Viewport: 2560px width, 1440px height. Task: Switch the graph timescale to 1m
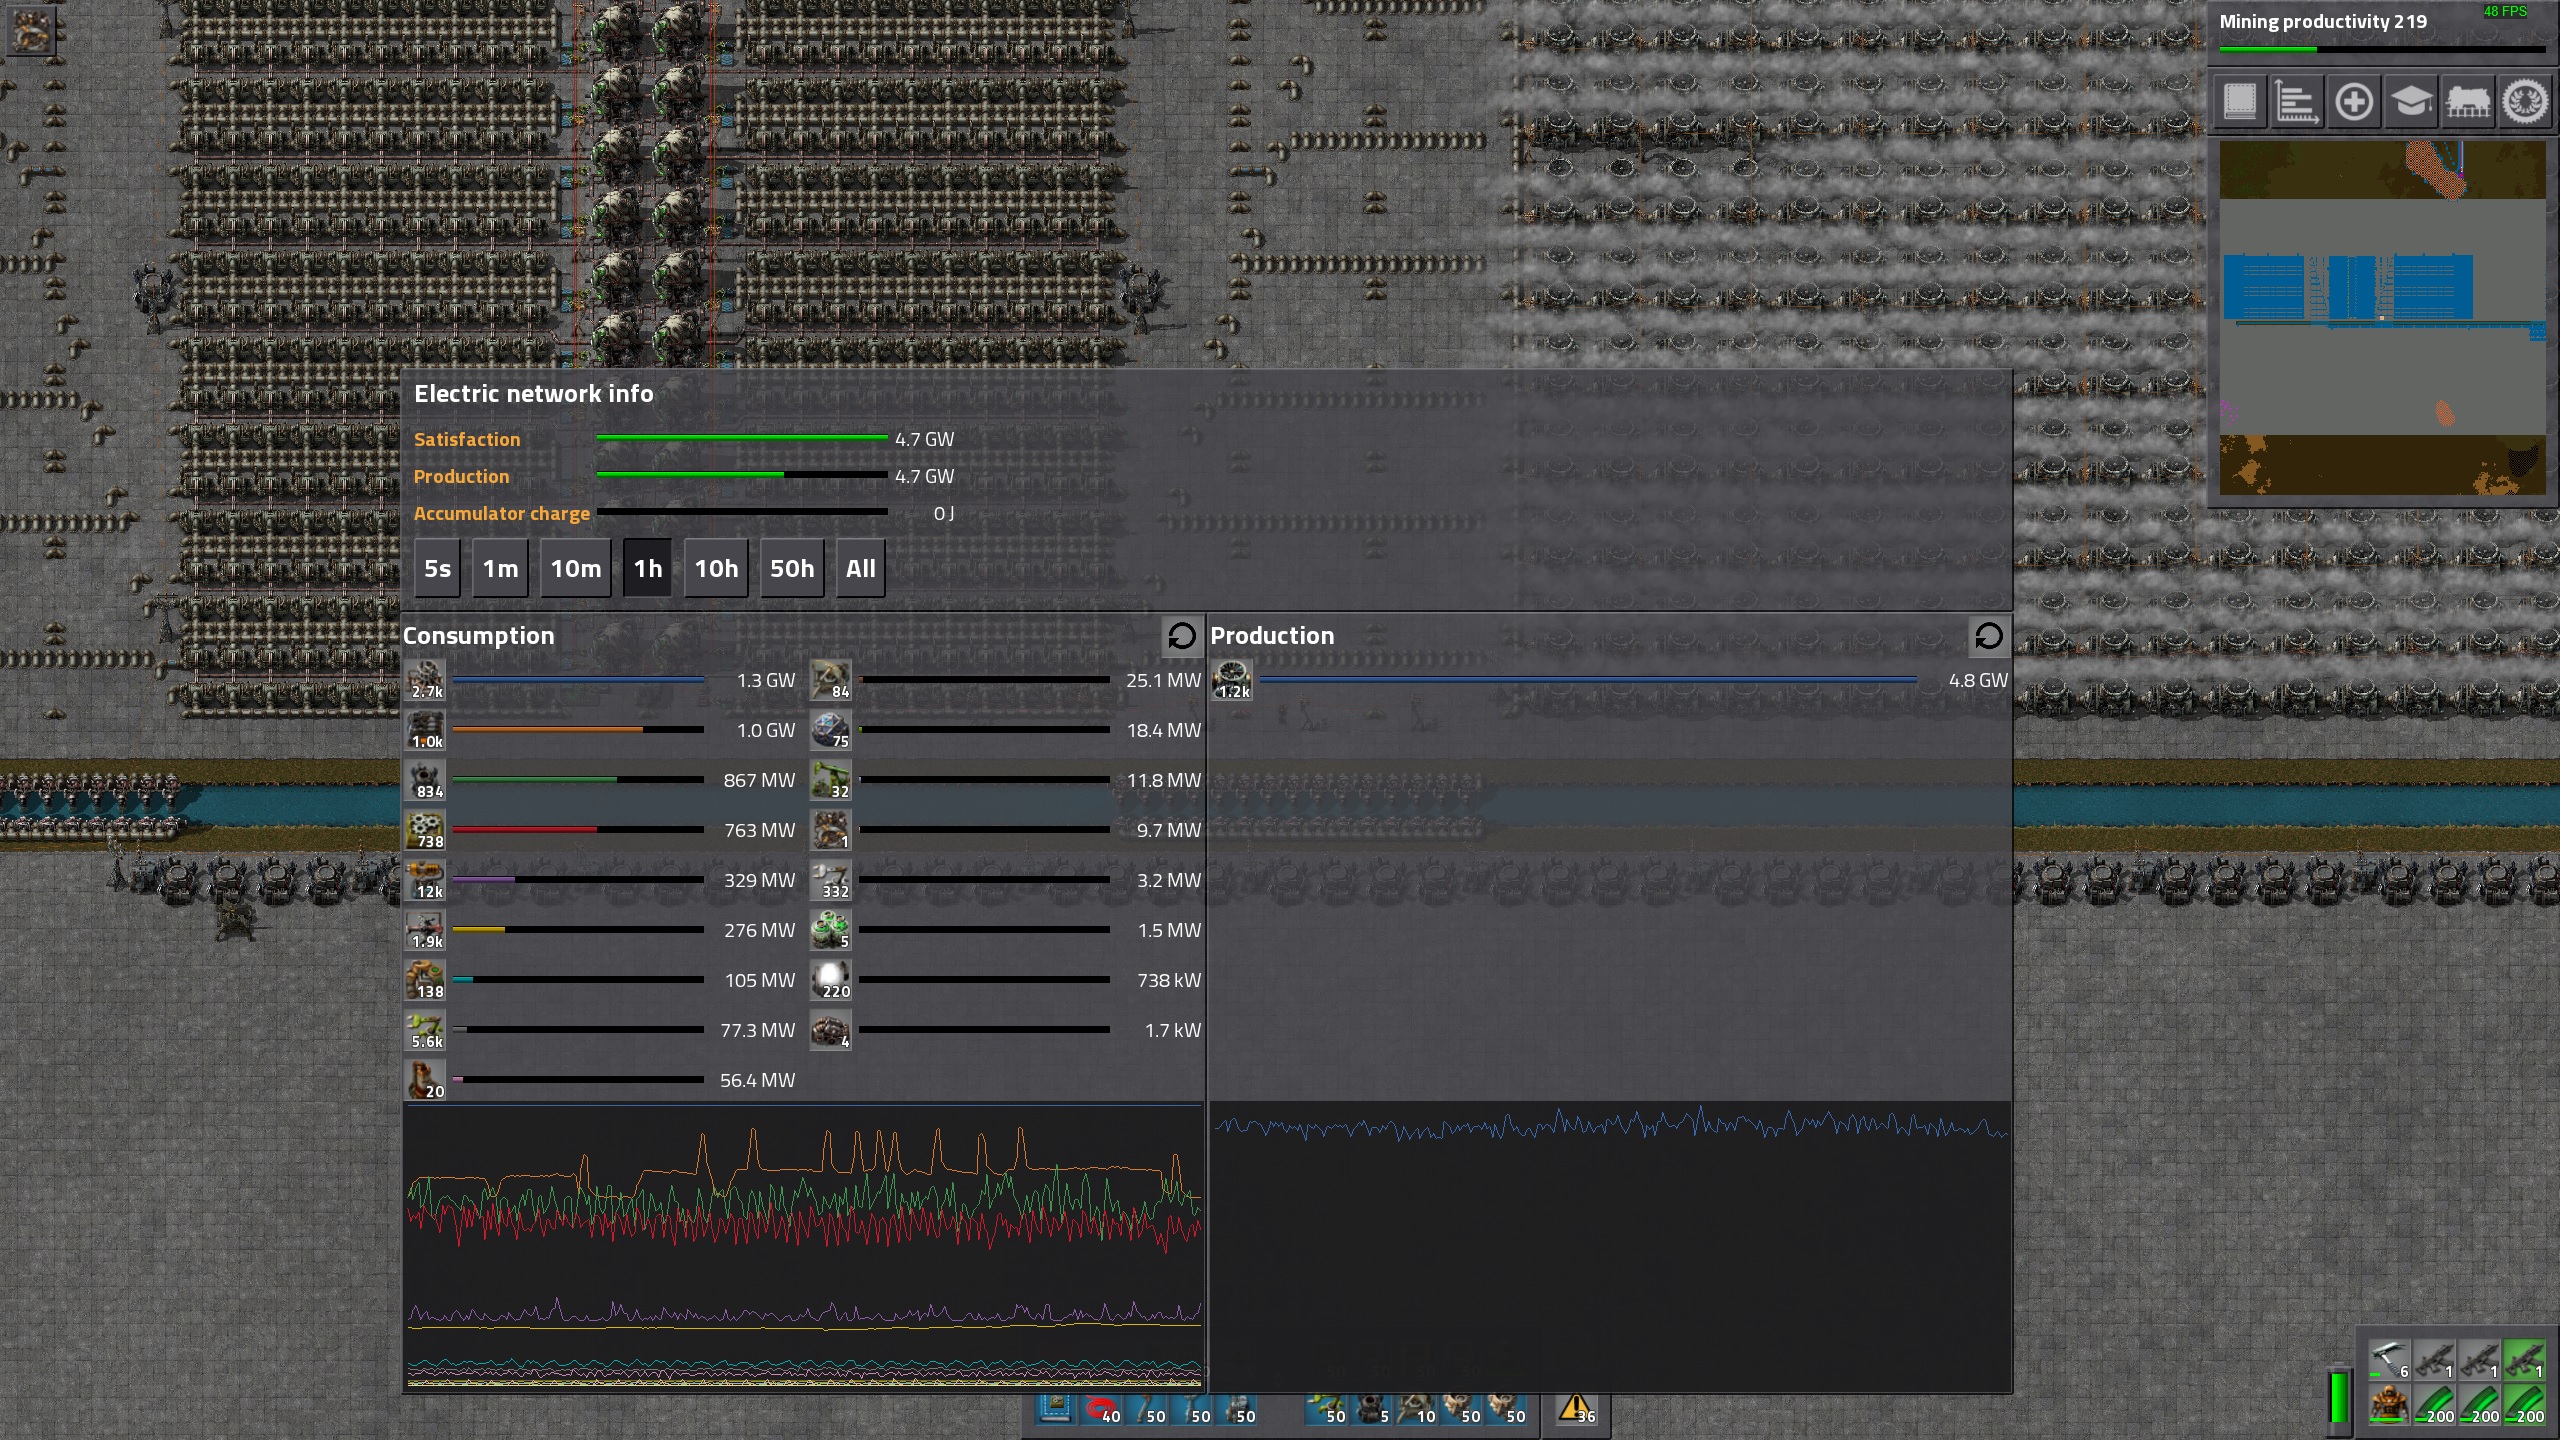pyautogui.click(x=500, y=569)
